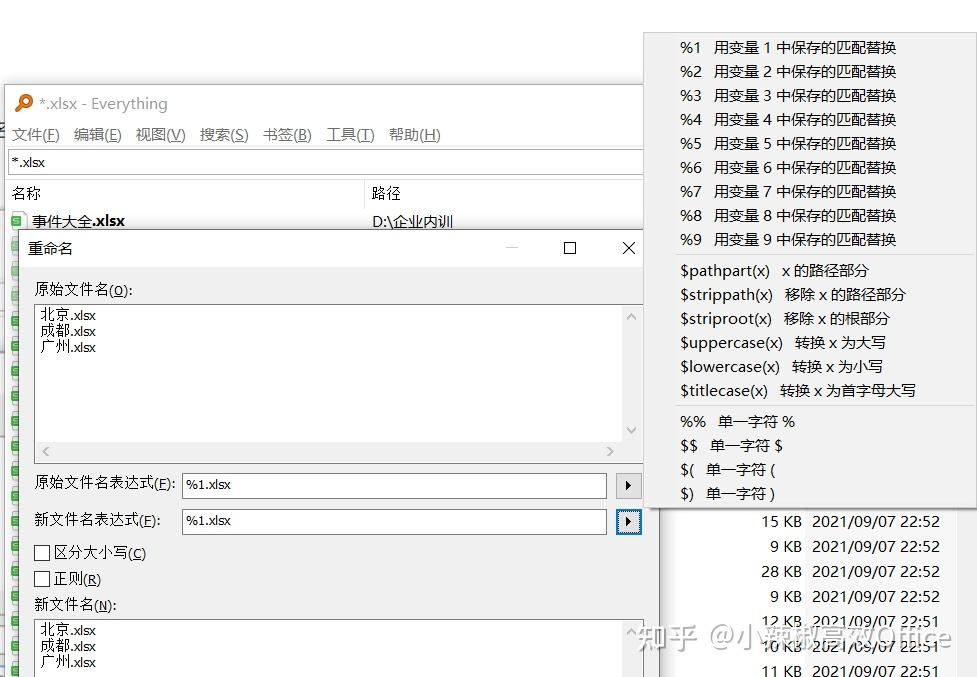Select $titlecase(x) 转换 x 为首字母大写 entry

point(798,391)
